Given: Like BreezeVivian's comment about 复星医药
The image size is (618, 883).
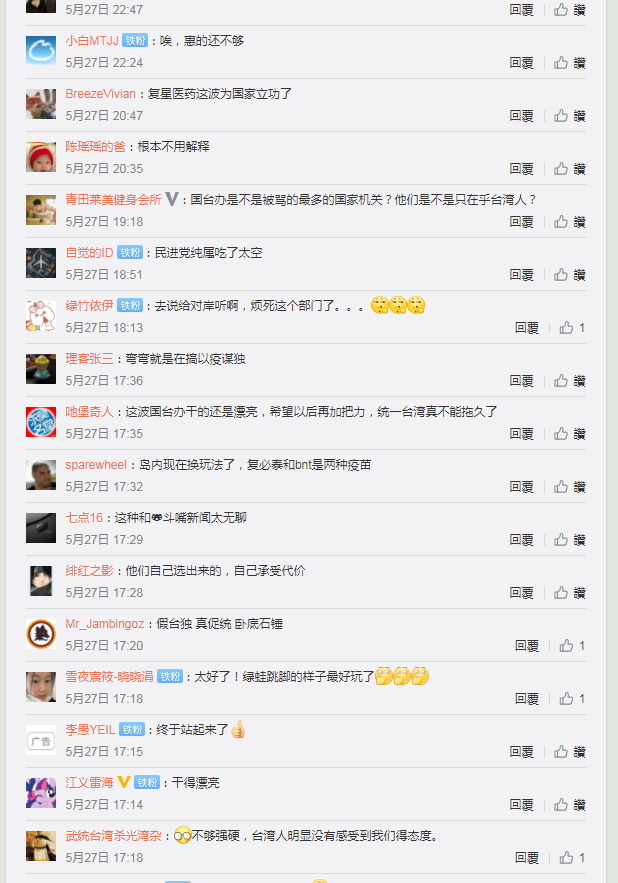Looking at the screenshot, I should 570,115.
